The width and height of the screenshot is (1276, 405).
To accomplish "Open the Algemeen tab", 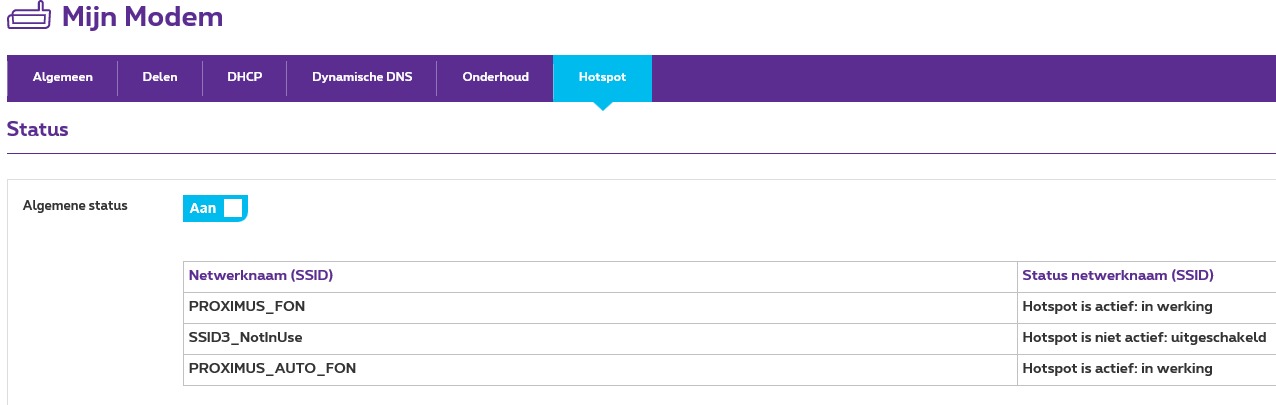I will click(62, 77).
